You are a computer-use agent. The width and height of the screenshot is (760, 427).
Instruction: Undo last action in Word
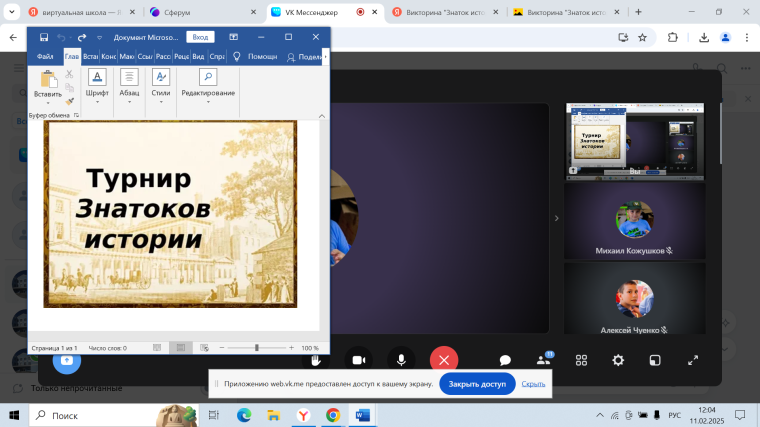pyautogui.click(x=61, y=37)
